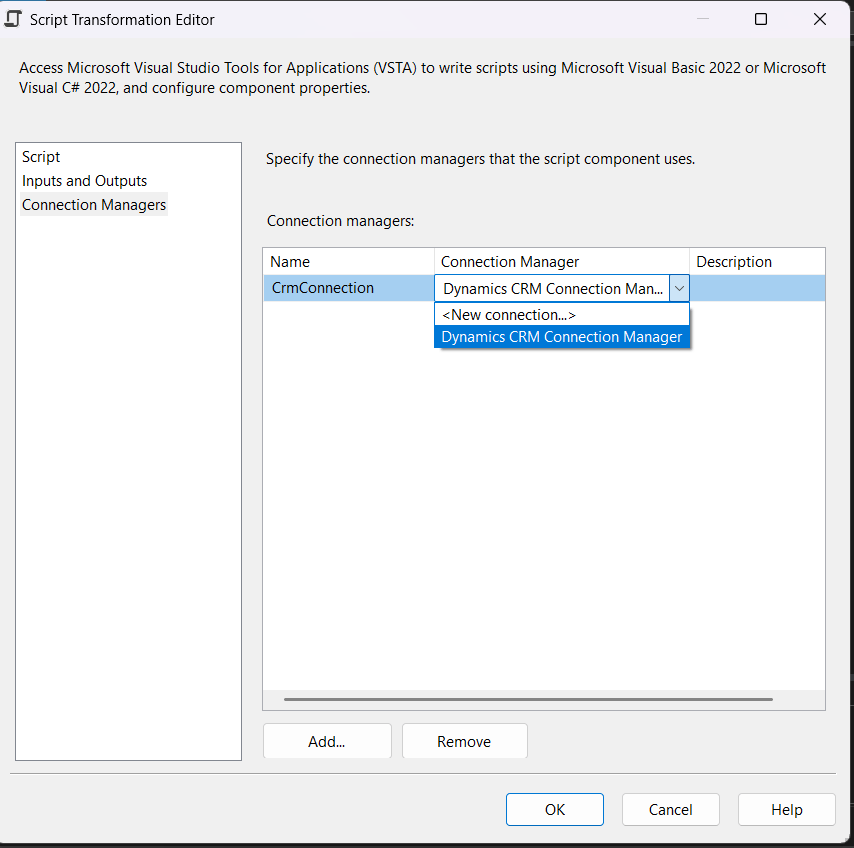This screenshot has width=854, height=848.
Task: Click the Add... button
Action: pos(327,741)
